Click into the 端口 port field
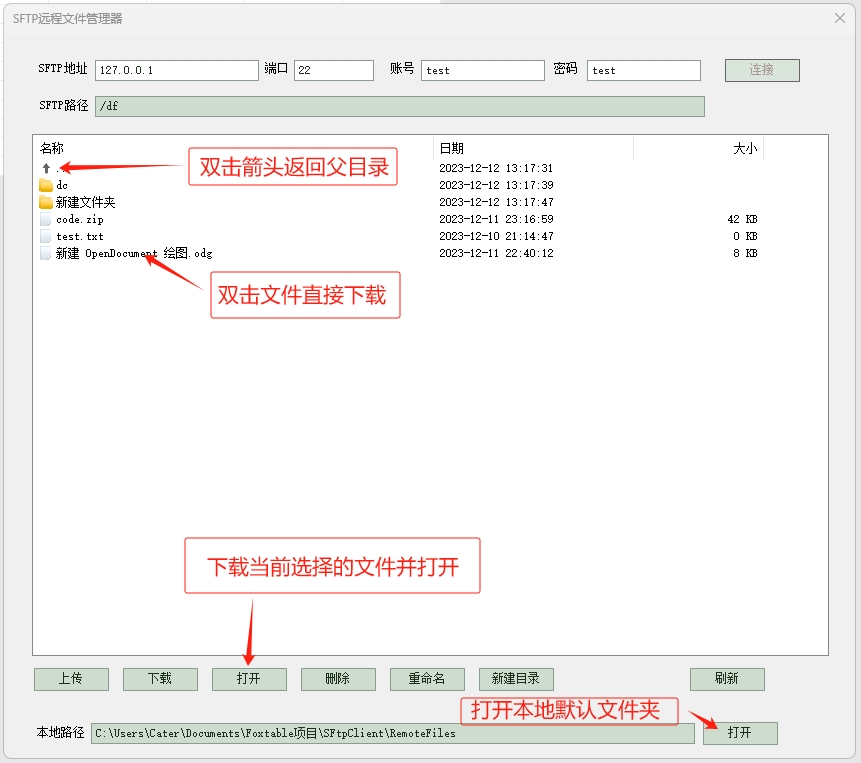This screenshot has height=763, width=861. pyautogui.click(x=333, y=70)
